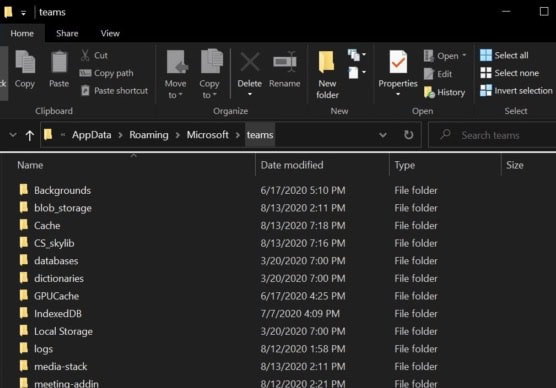Click the Up one level arrow
This screenshot has width=556, height=388.
point(30,135)
